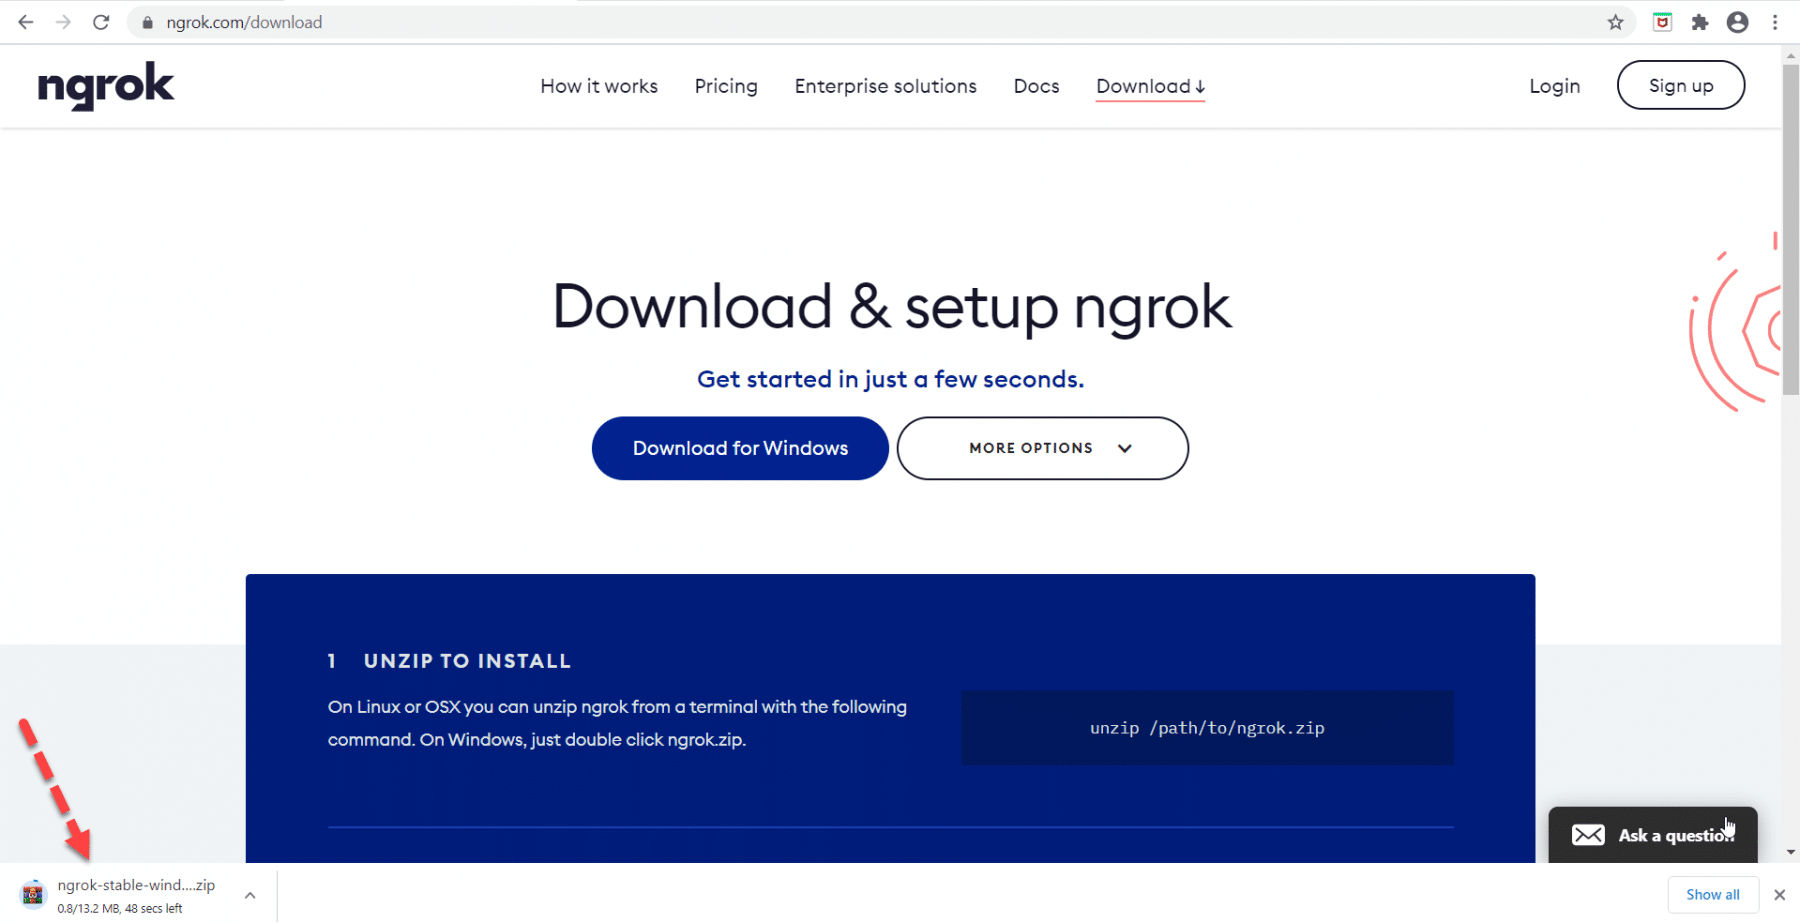Click the page vertical scrollbar thumb

point(1791,230)
